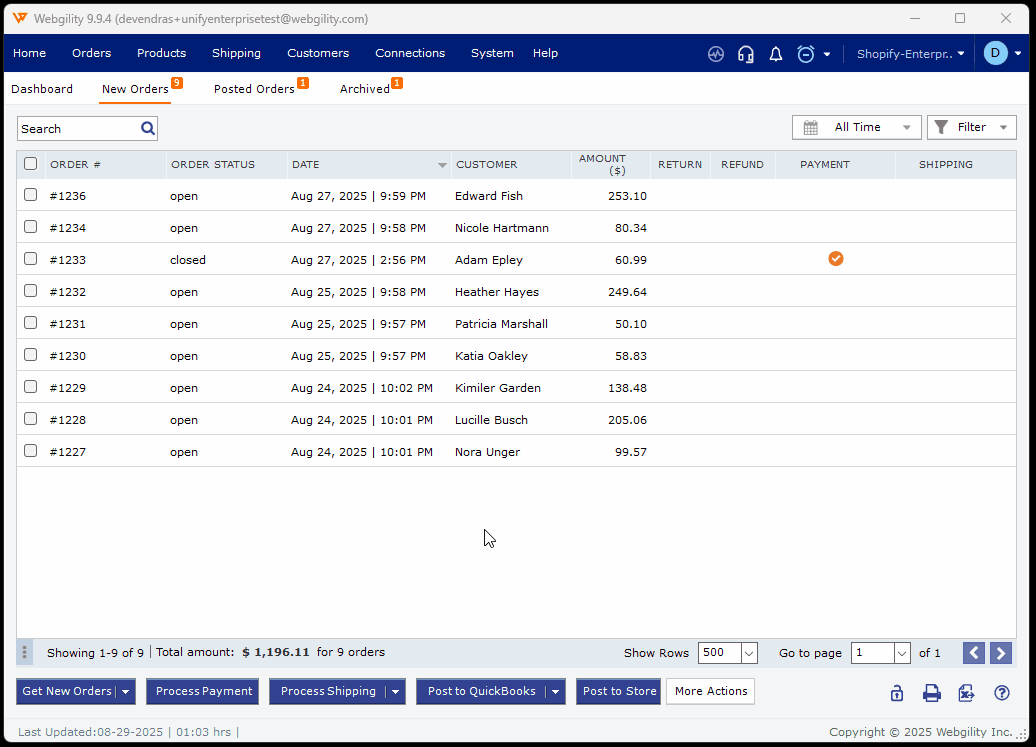Click the padlock icon in bottom toolbar

click(x=897, y=693)
